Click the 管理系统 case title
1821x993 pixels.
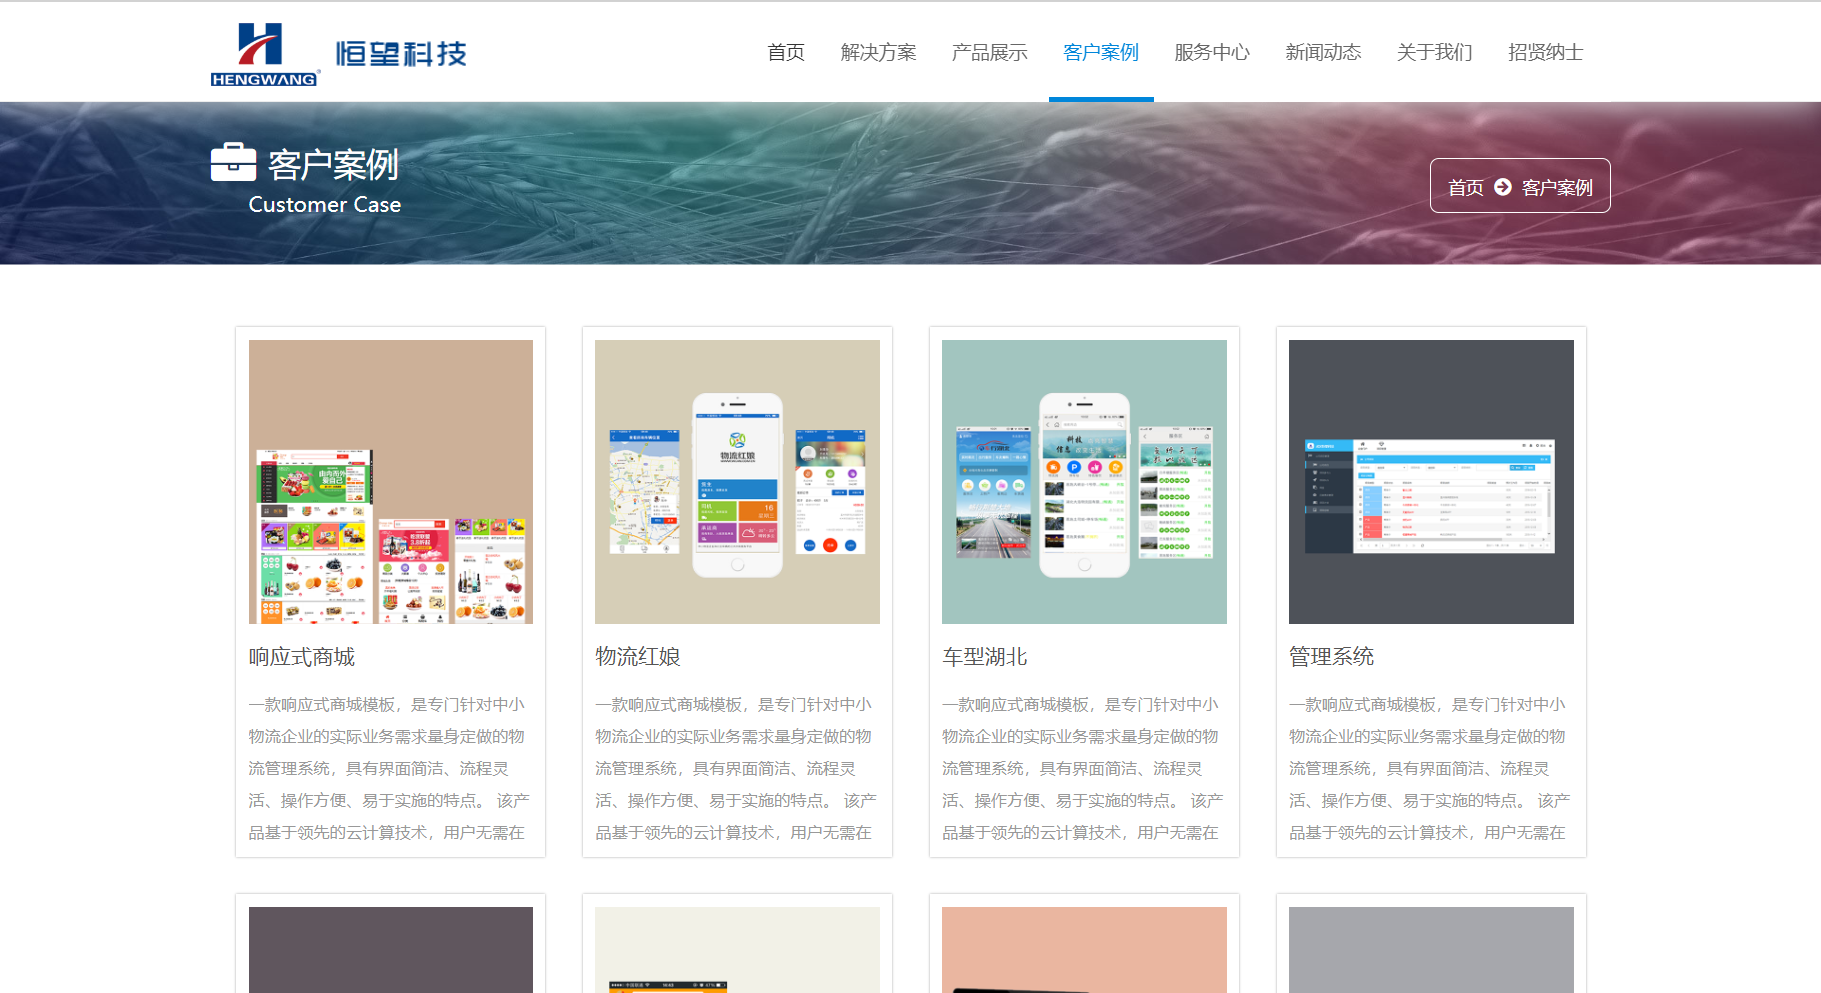(x=1332, y=657)
